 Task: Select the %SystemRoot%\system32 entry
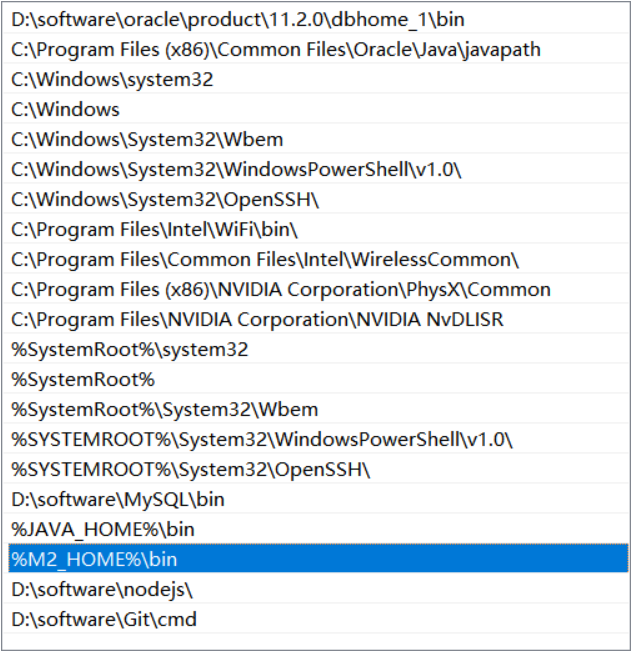tap(317, 349)
